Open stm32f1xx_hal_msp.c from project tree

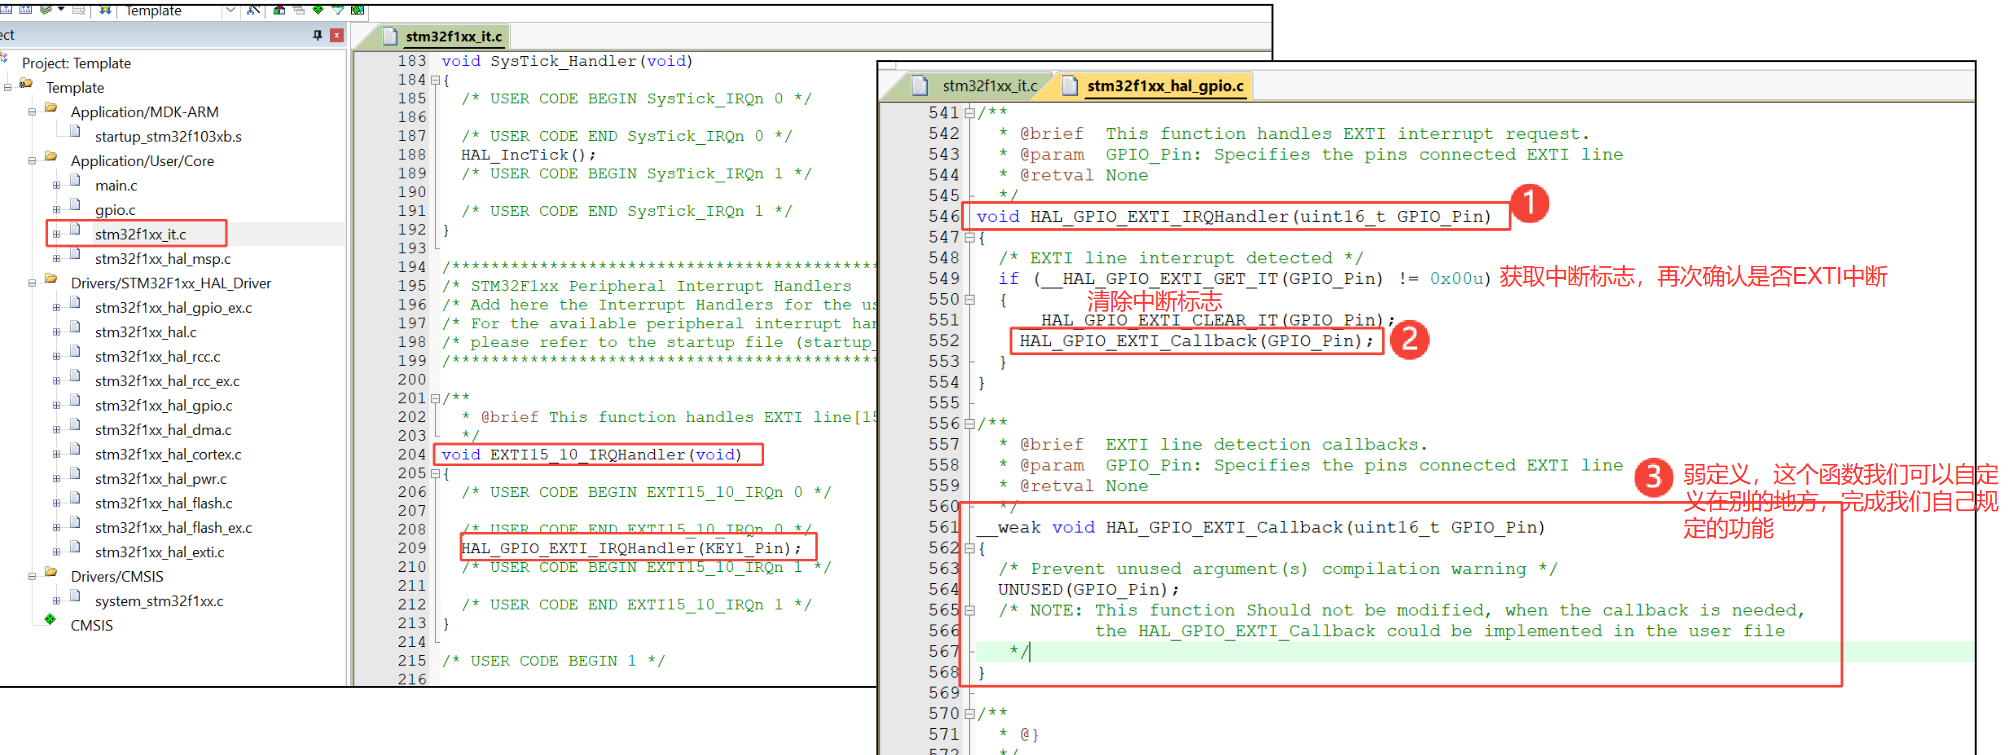point(162,259)
